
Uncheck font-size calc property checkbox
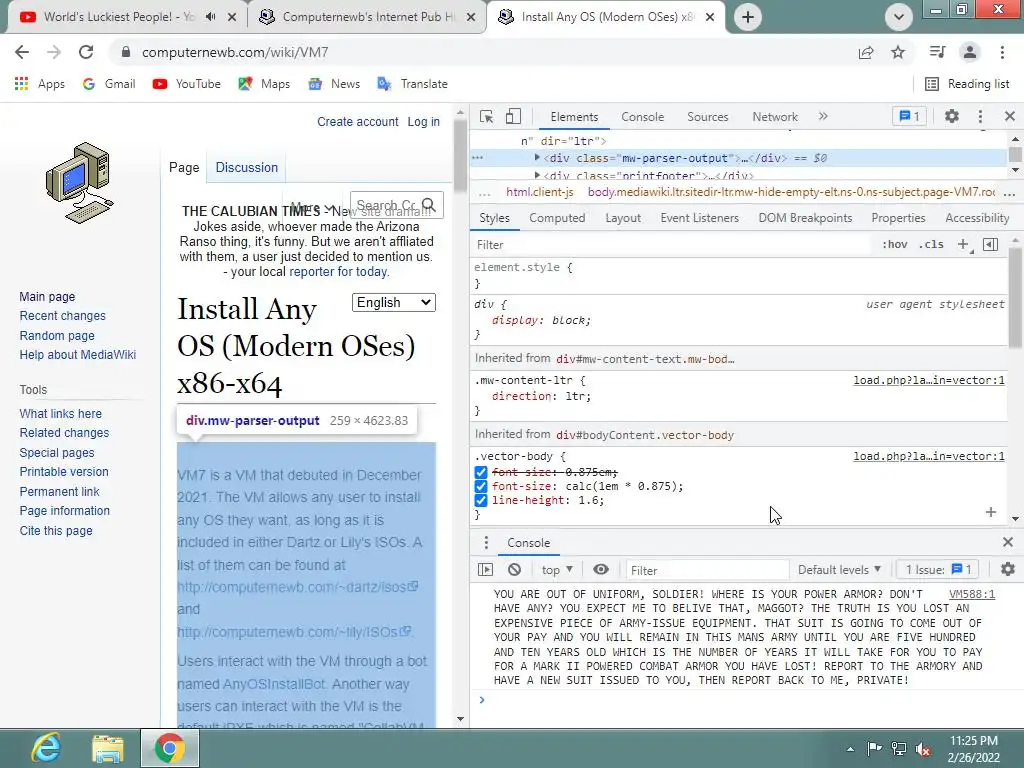coord(481,486)
